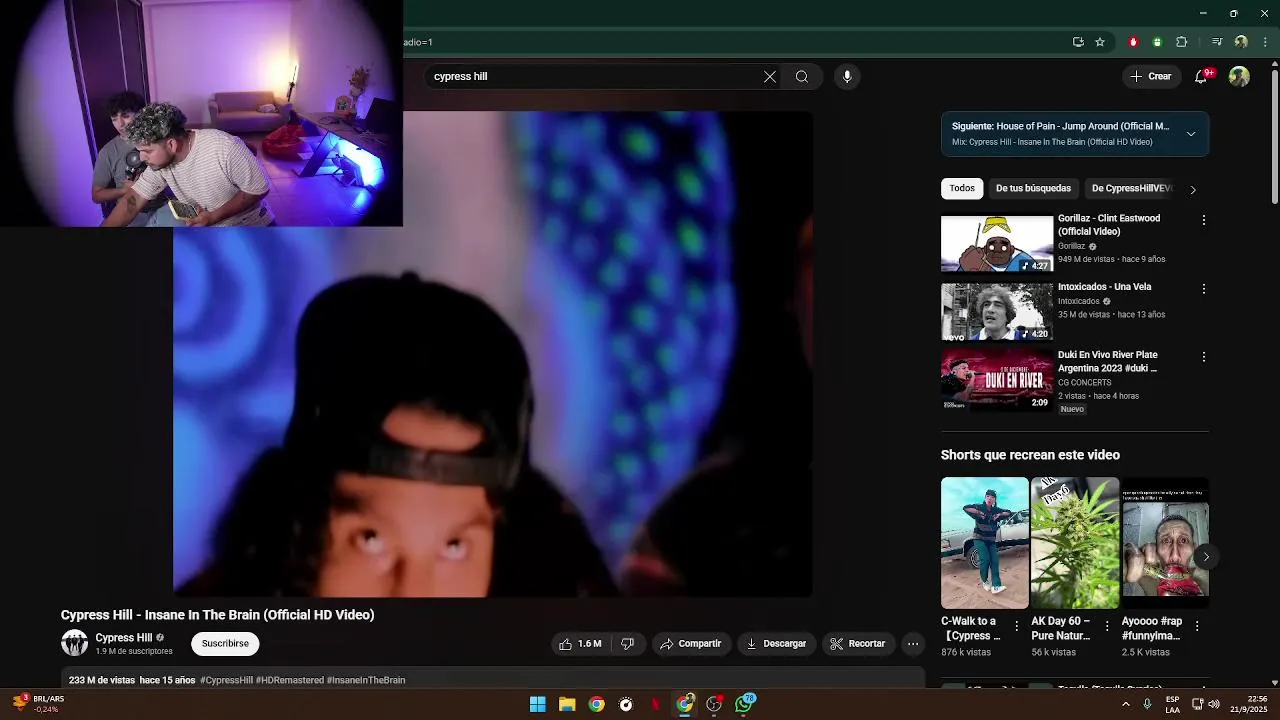Open options for the C-Walk short
The width and height of the screenshot is (1280, 720).
(x=1017, y=626)
